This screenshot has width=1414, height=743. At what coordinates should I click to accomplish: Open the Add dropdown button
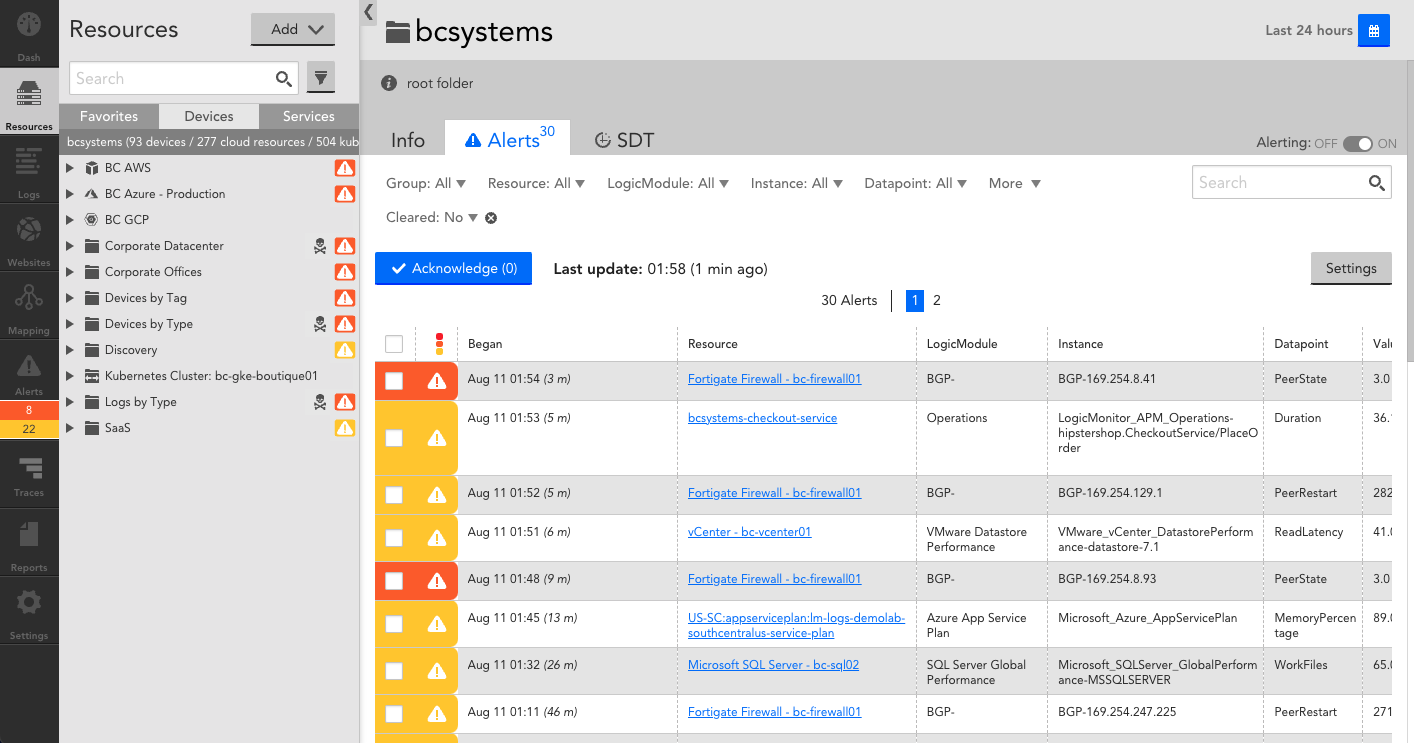(x=292, y=29)
